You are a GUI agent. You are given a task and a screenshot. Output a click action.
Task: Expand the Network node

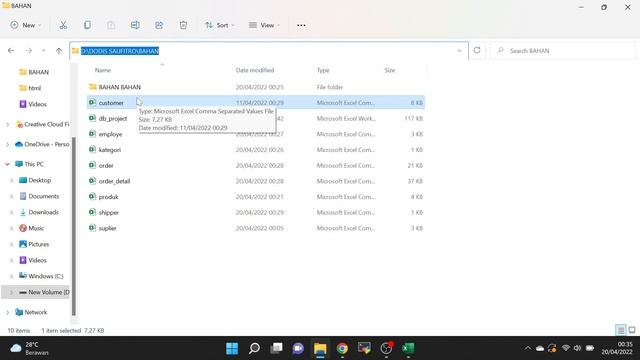coord(7,312)
